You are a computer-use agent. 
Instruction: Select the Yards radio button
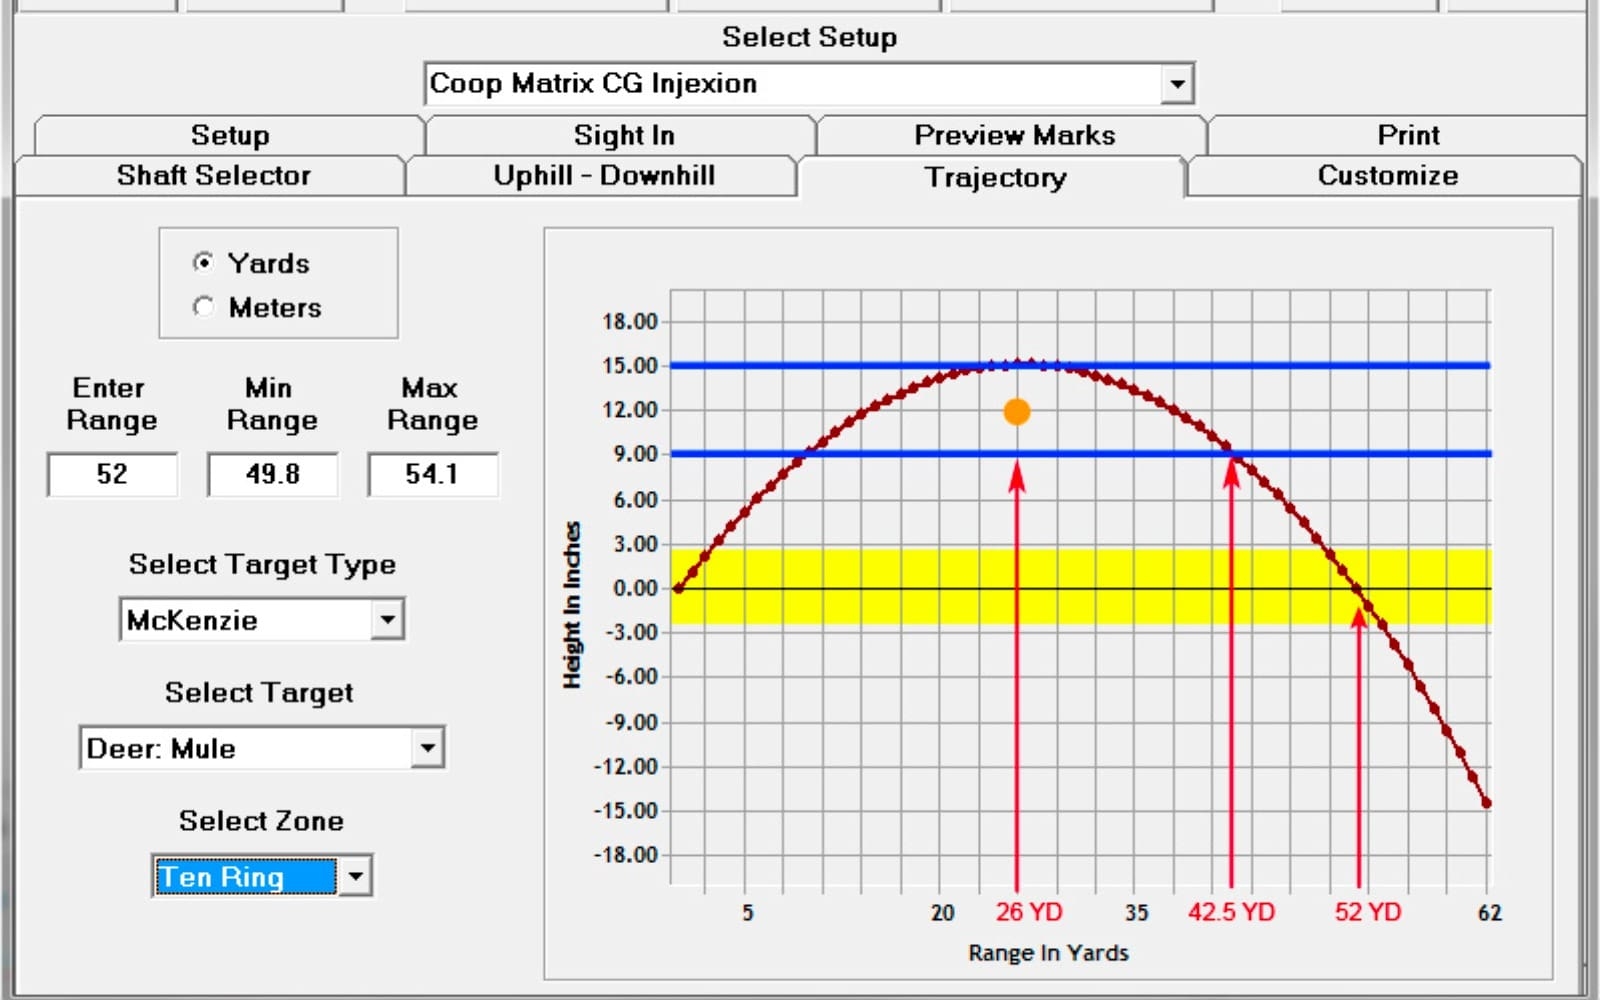204,263
